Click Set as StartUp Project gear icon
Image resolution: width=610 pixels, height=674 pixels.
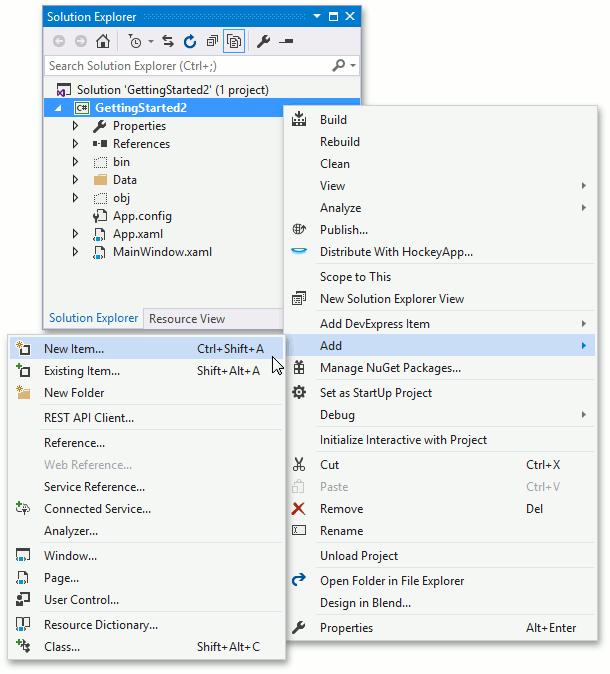[x=299, y=392]
